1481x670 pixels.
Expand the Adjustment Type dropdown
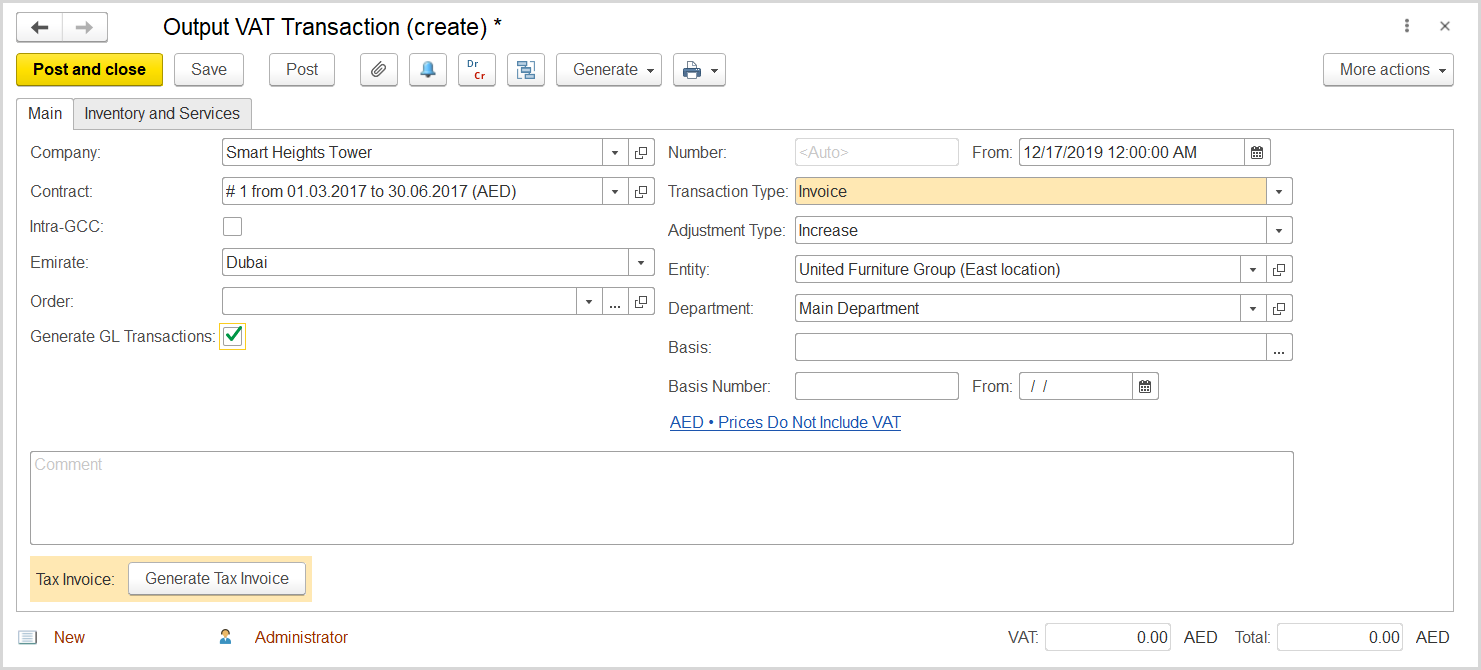point(1280,231)
